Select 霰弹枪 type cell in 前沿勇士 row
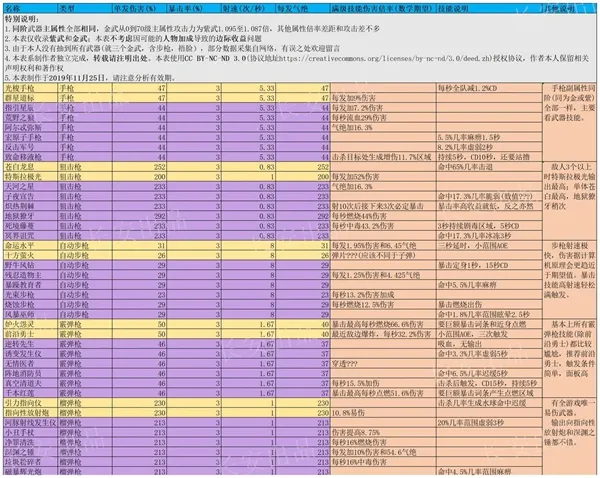 click(85, 334)
